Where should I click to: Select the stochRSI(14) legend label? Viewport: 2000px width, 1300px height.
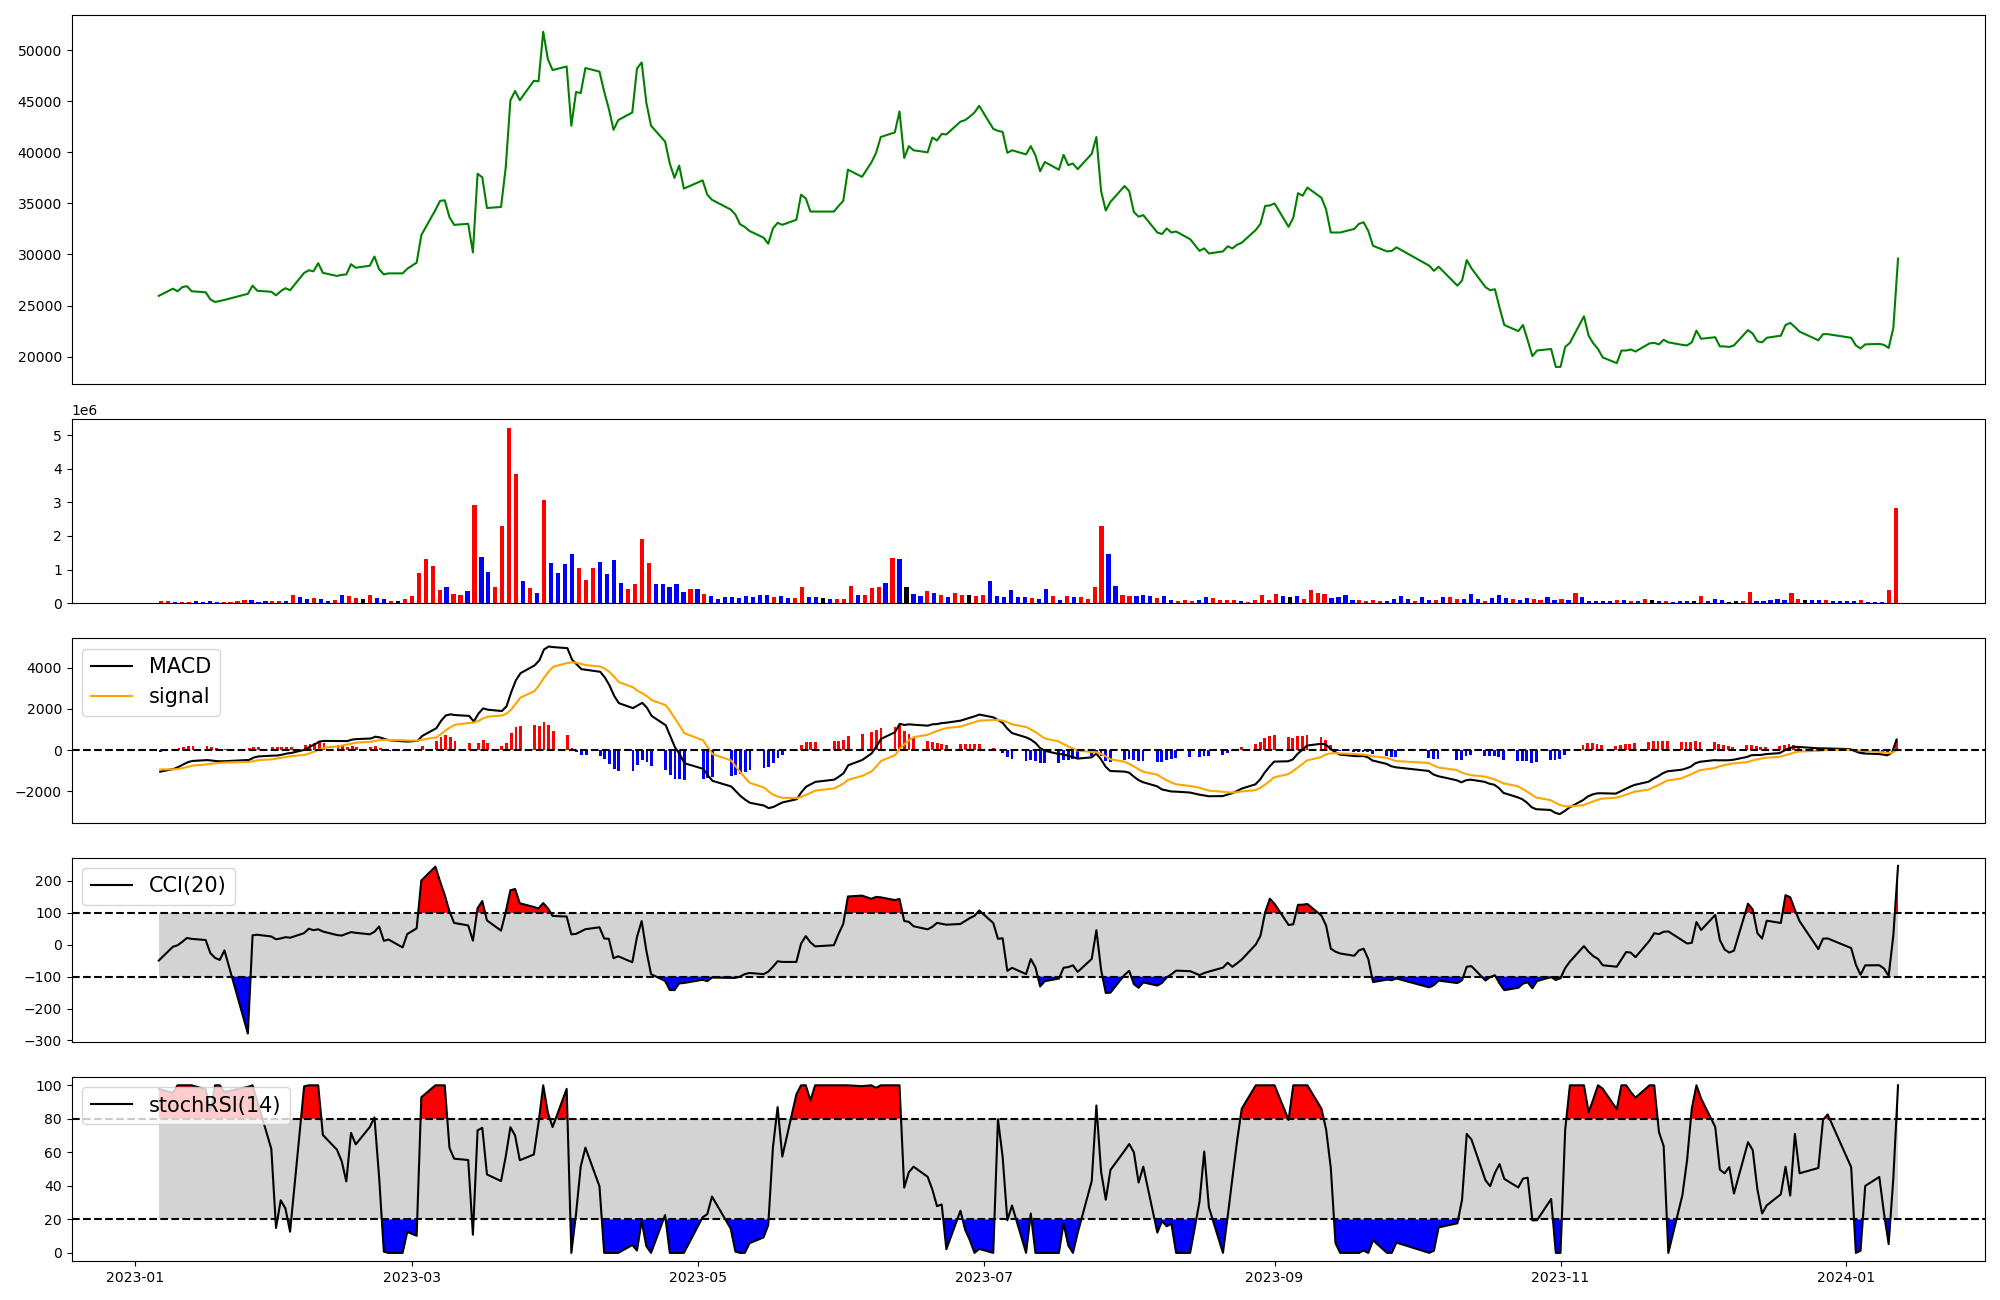coord(214,1105)
